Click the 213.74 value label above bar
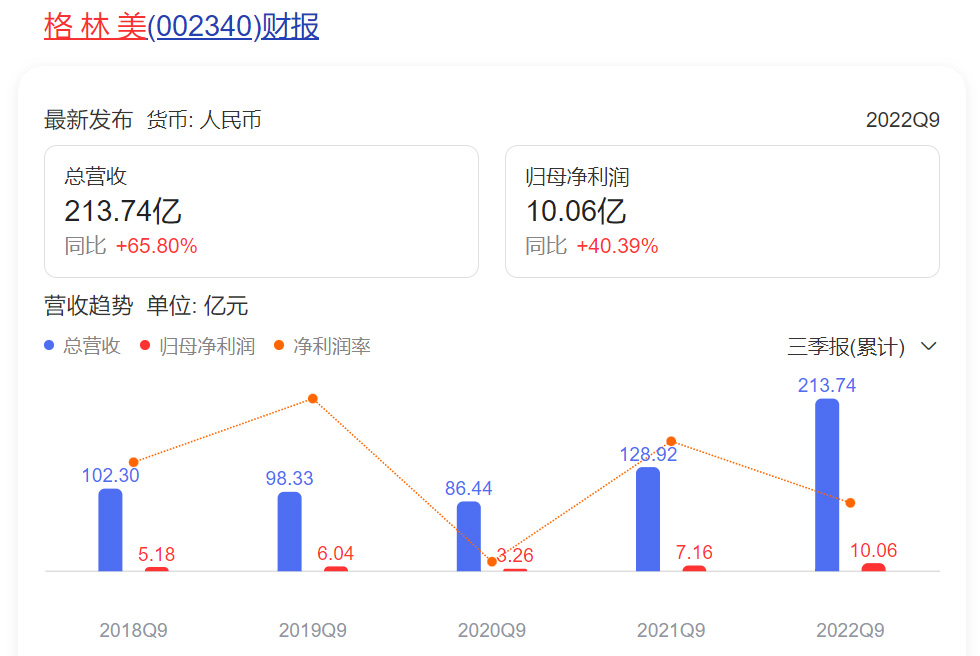 point(827,385)
